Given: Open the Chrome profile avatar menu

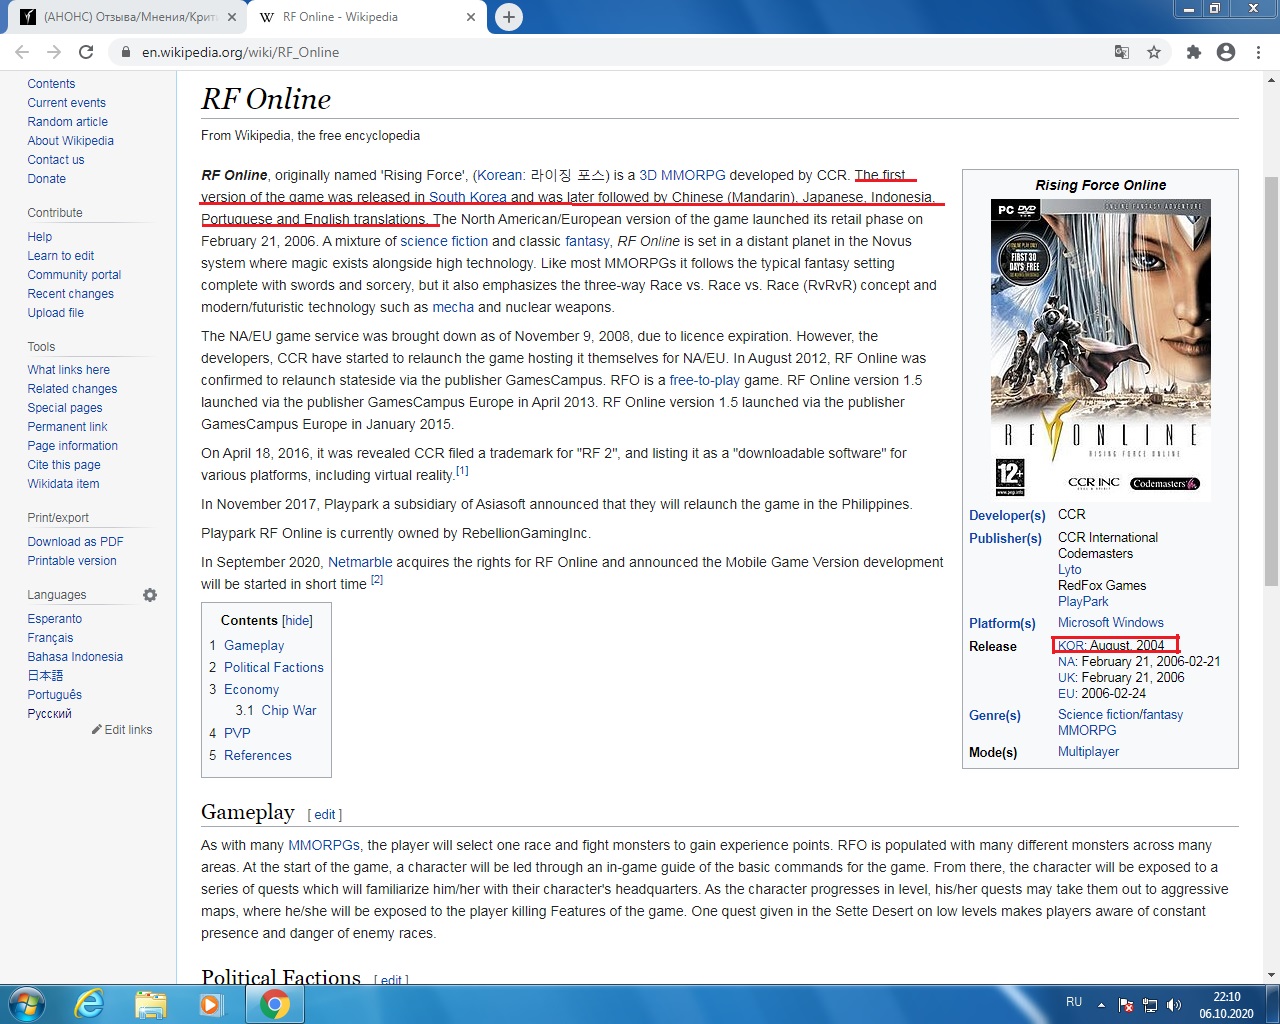Looking at the screenshot, I should tap(1226, 52).
